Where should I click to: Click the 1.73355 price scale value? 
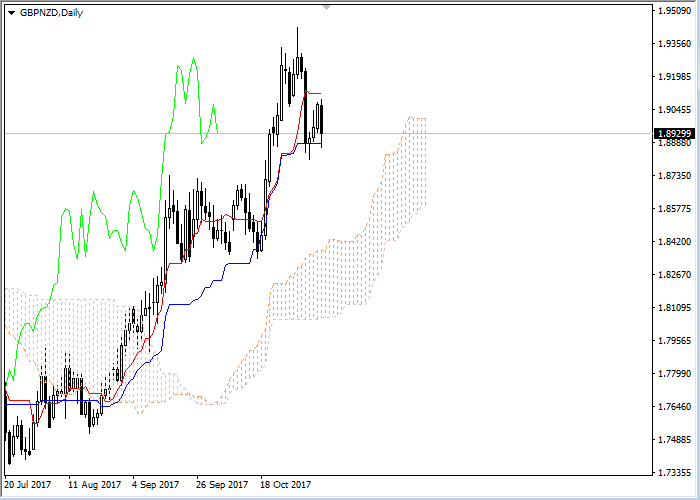674,472
